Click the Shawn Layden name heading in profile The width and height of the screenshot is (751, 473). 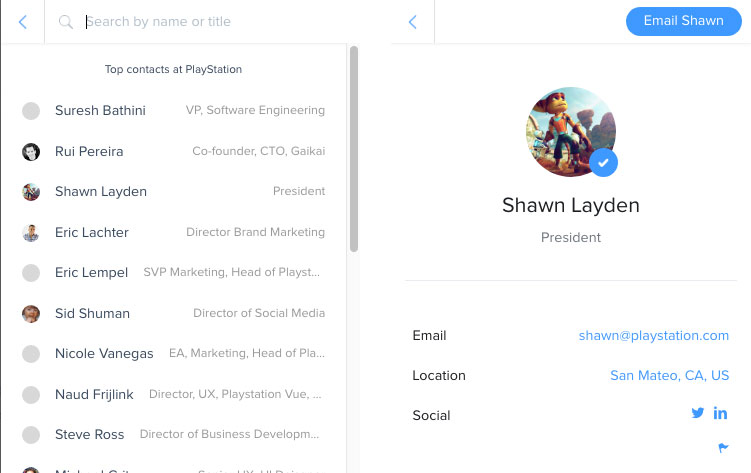570,205
